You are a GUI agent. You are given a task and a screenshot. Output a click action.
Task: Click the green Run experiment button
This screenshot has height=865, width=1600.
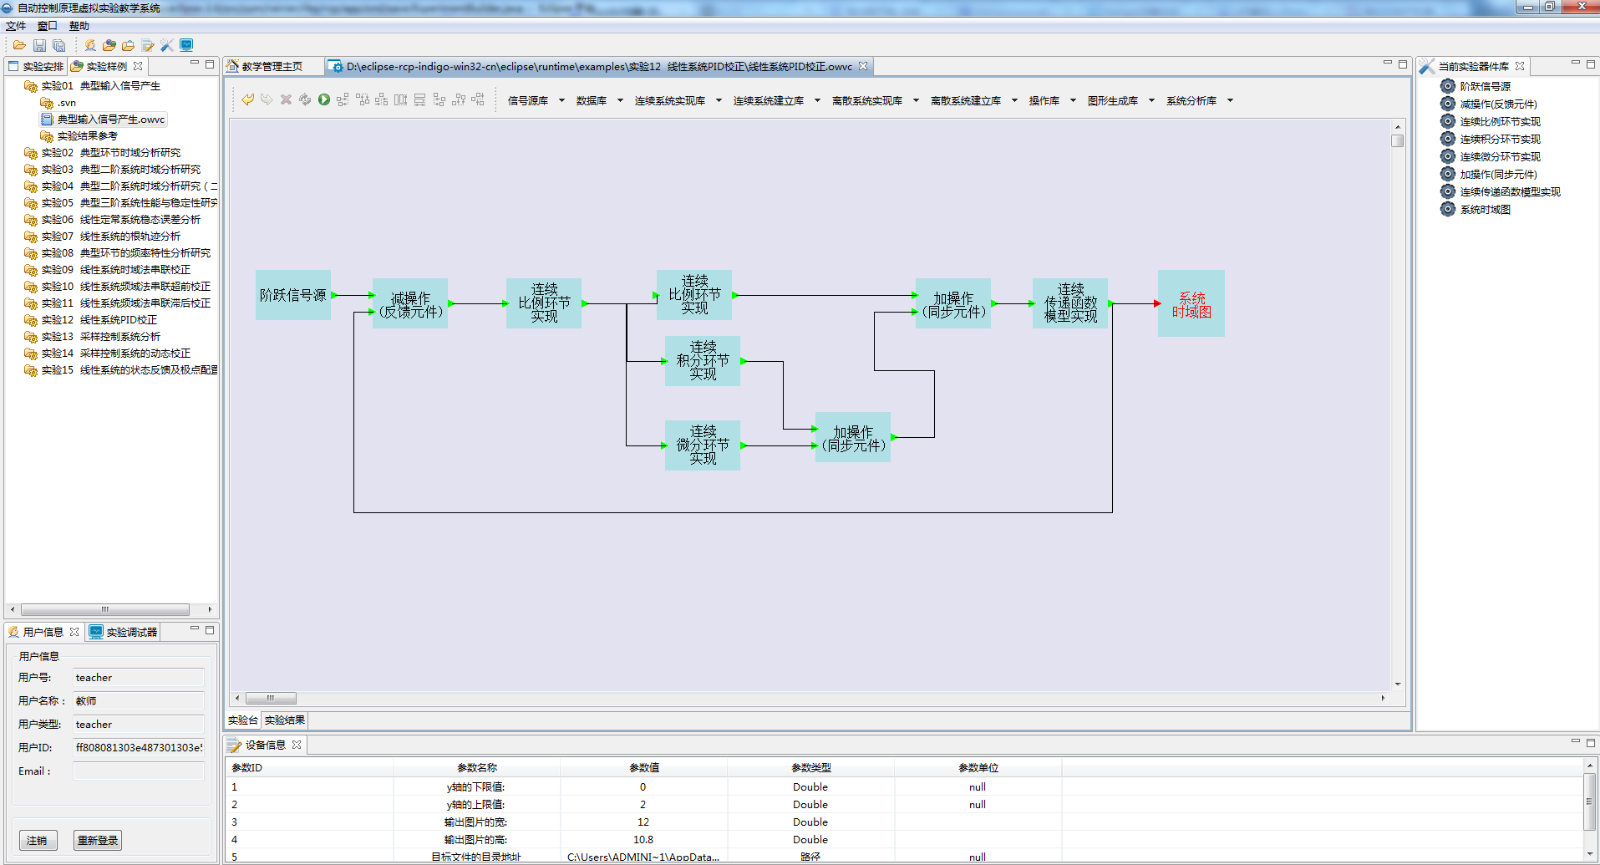click(324, 100)
